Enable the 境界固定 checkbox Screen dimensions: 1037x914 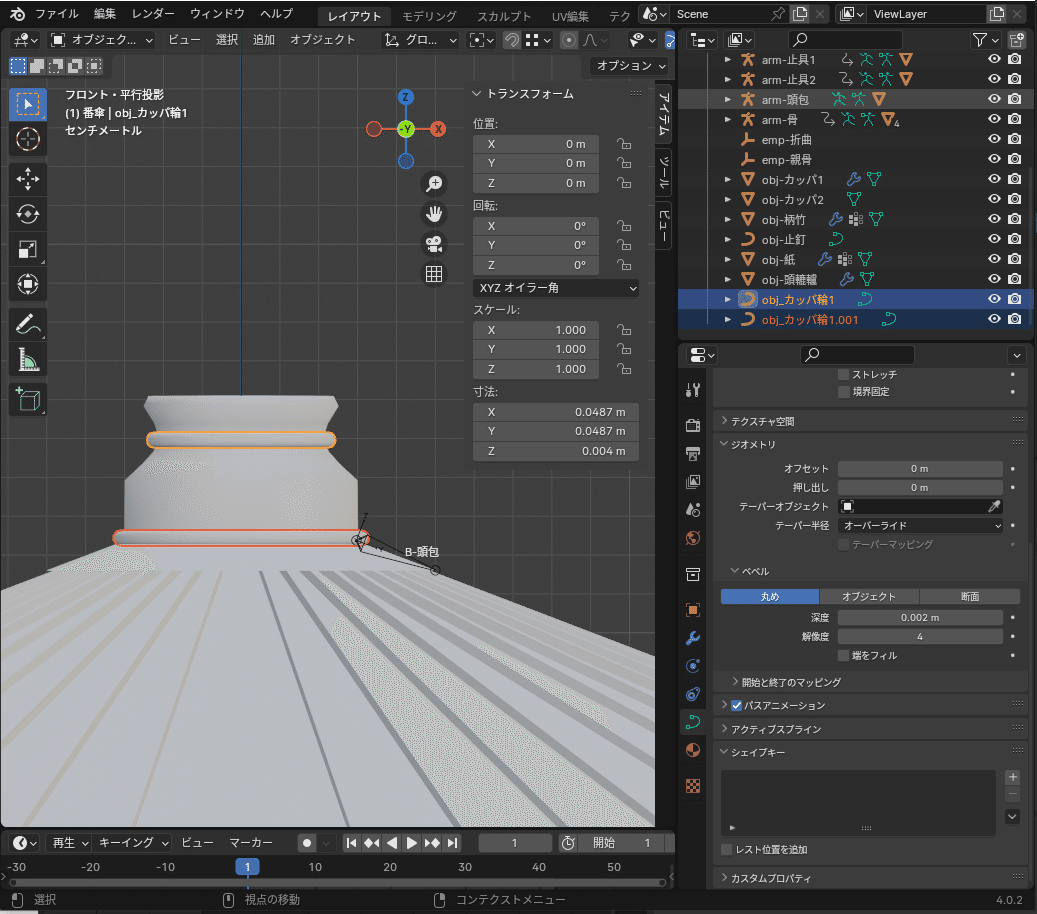(x=843, y=392)
